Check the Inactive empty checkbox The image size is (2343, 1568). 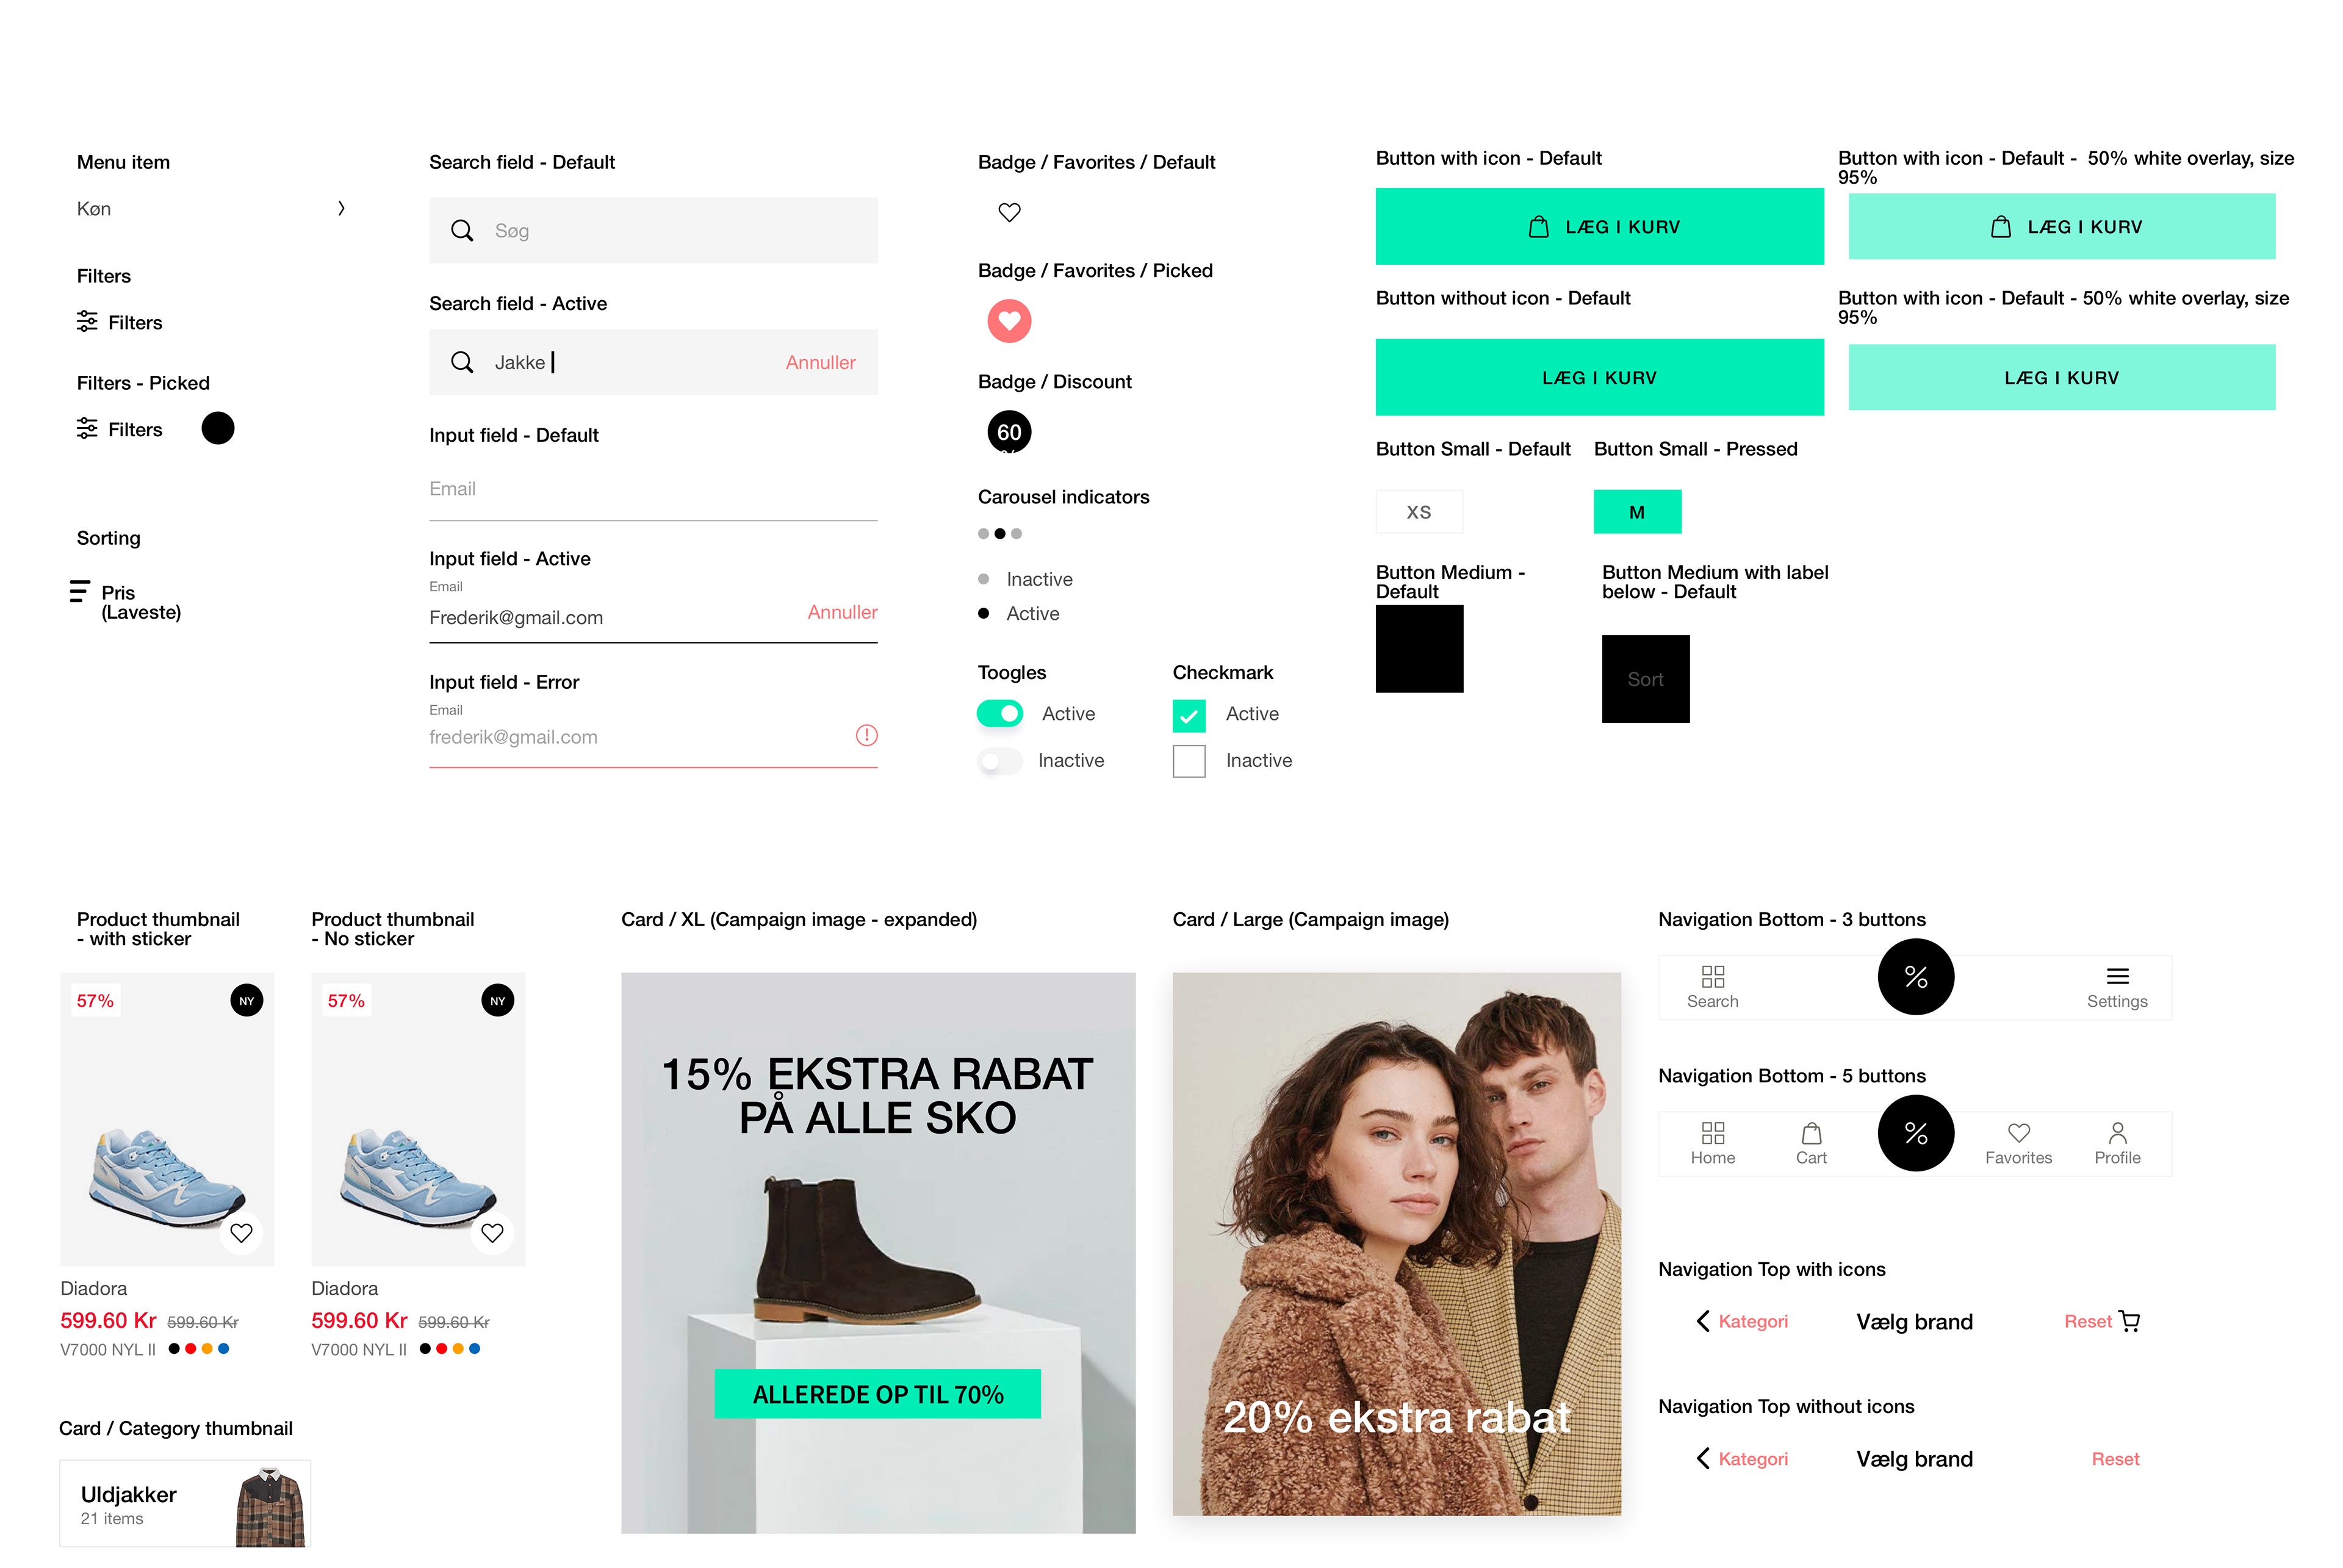[x=1188, y=761]
